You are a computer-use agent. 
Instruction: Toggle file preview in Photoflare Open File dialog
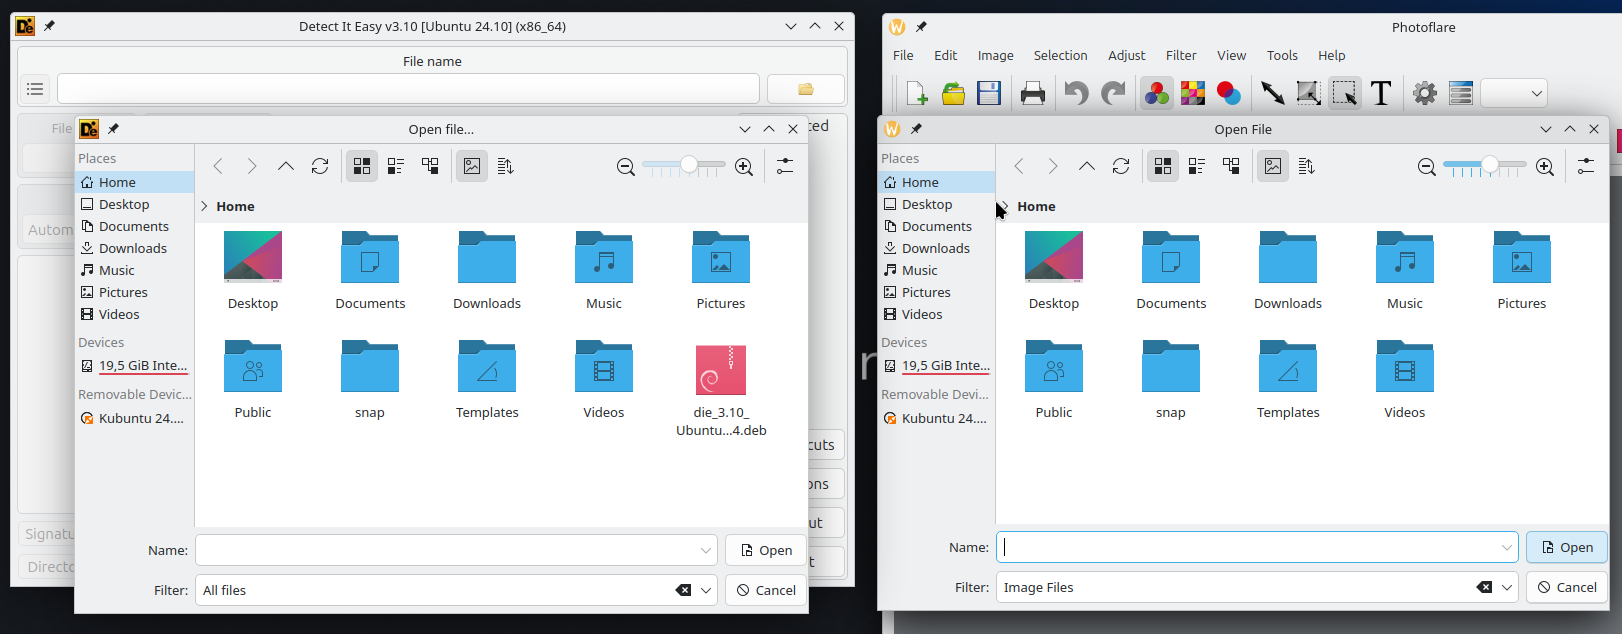[x=1273, y=166]
